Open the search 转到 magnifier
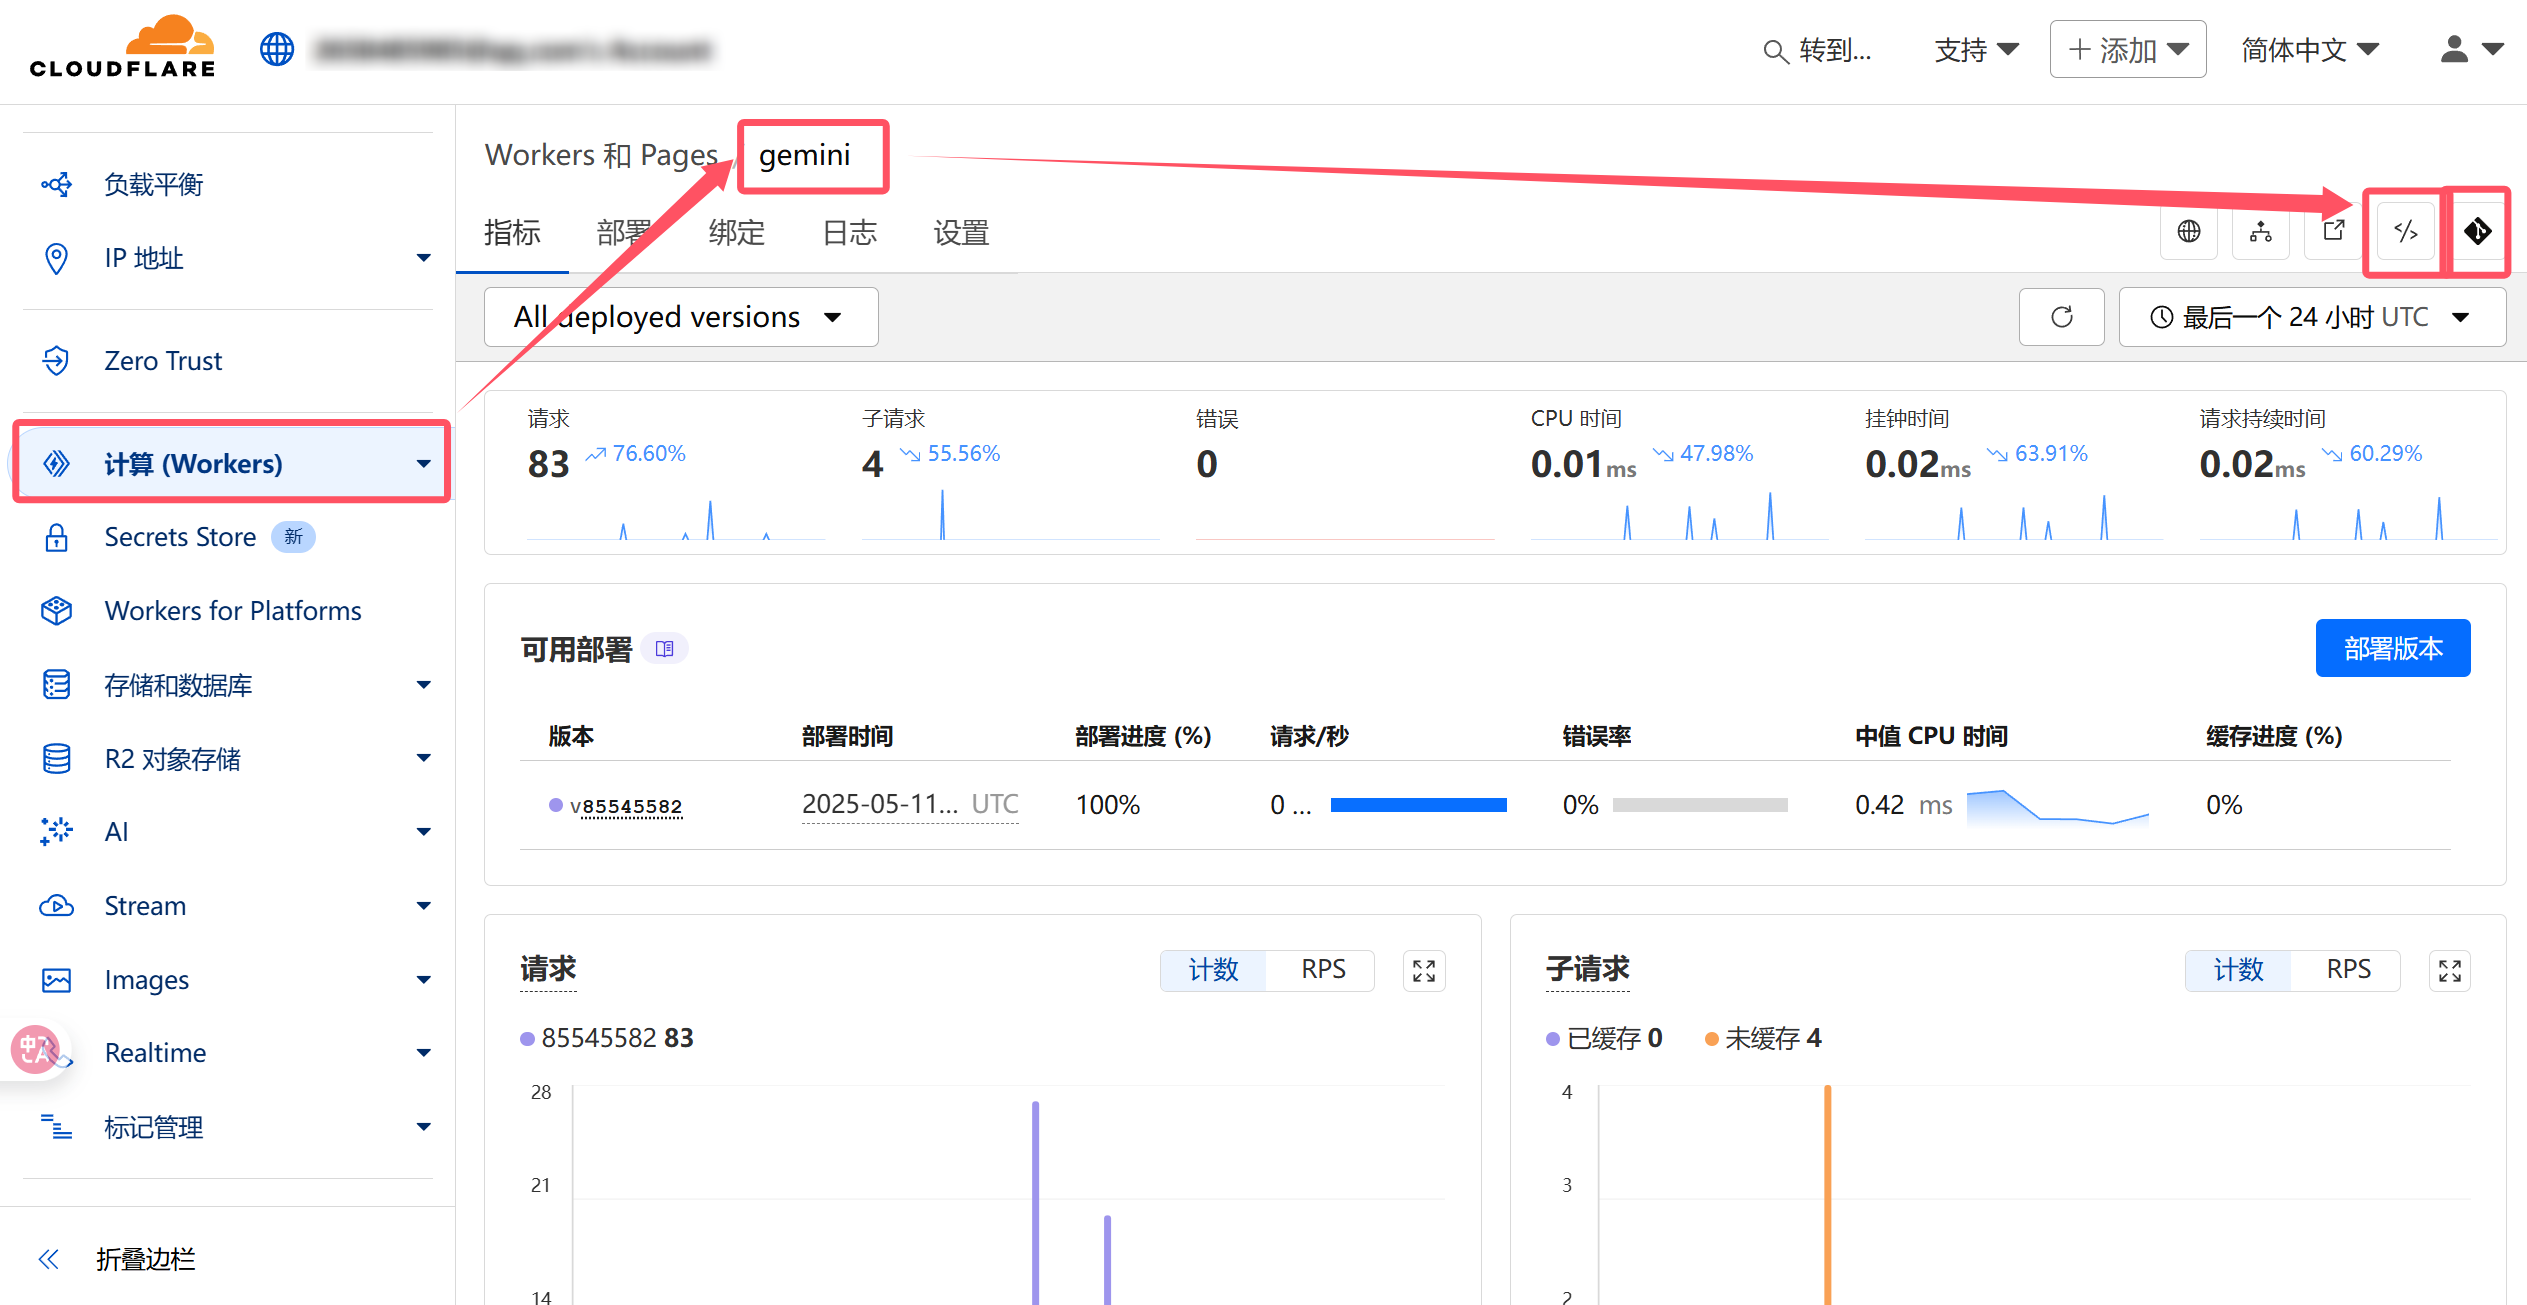 tap(1775, 51)
